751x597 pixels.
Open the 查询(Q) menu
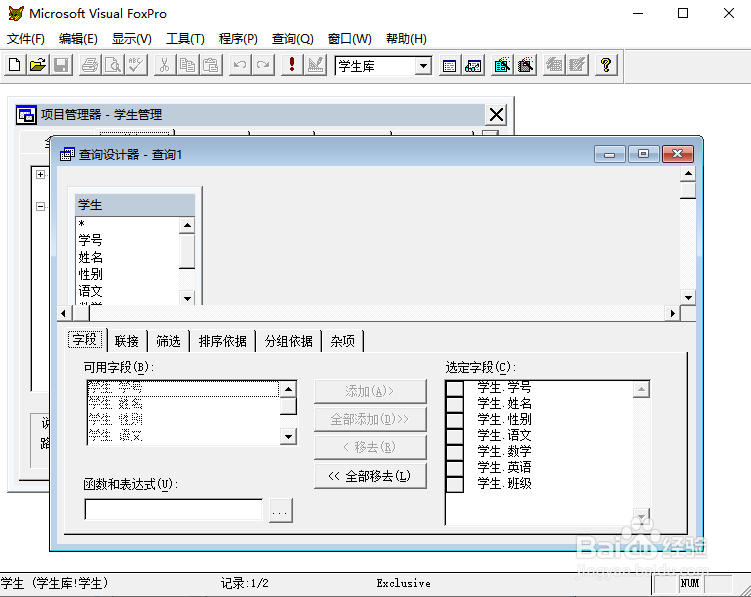tap(293, 39)
